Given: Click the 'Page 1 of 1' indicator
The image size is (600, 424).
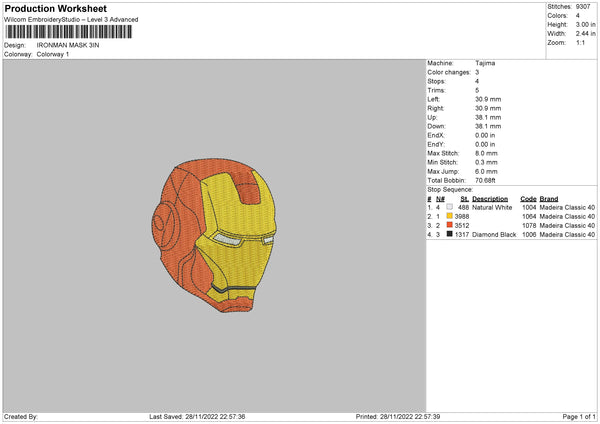Looking at the screenshot, I should point(579,417).
